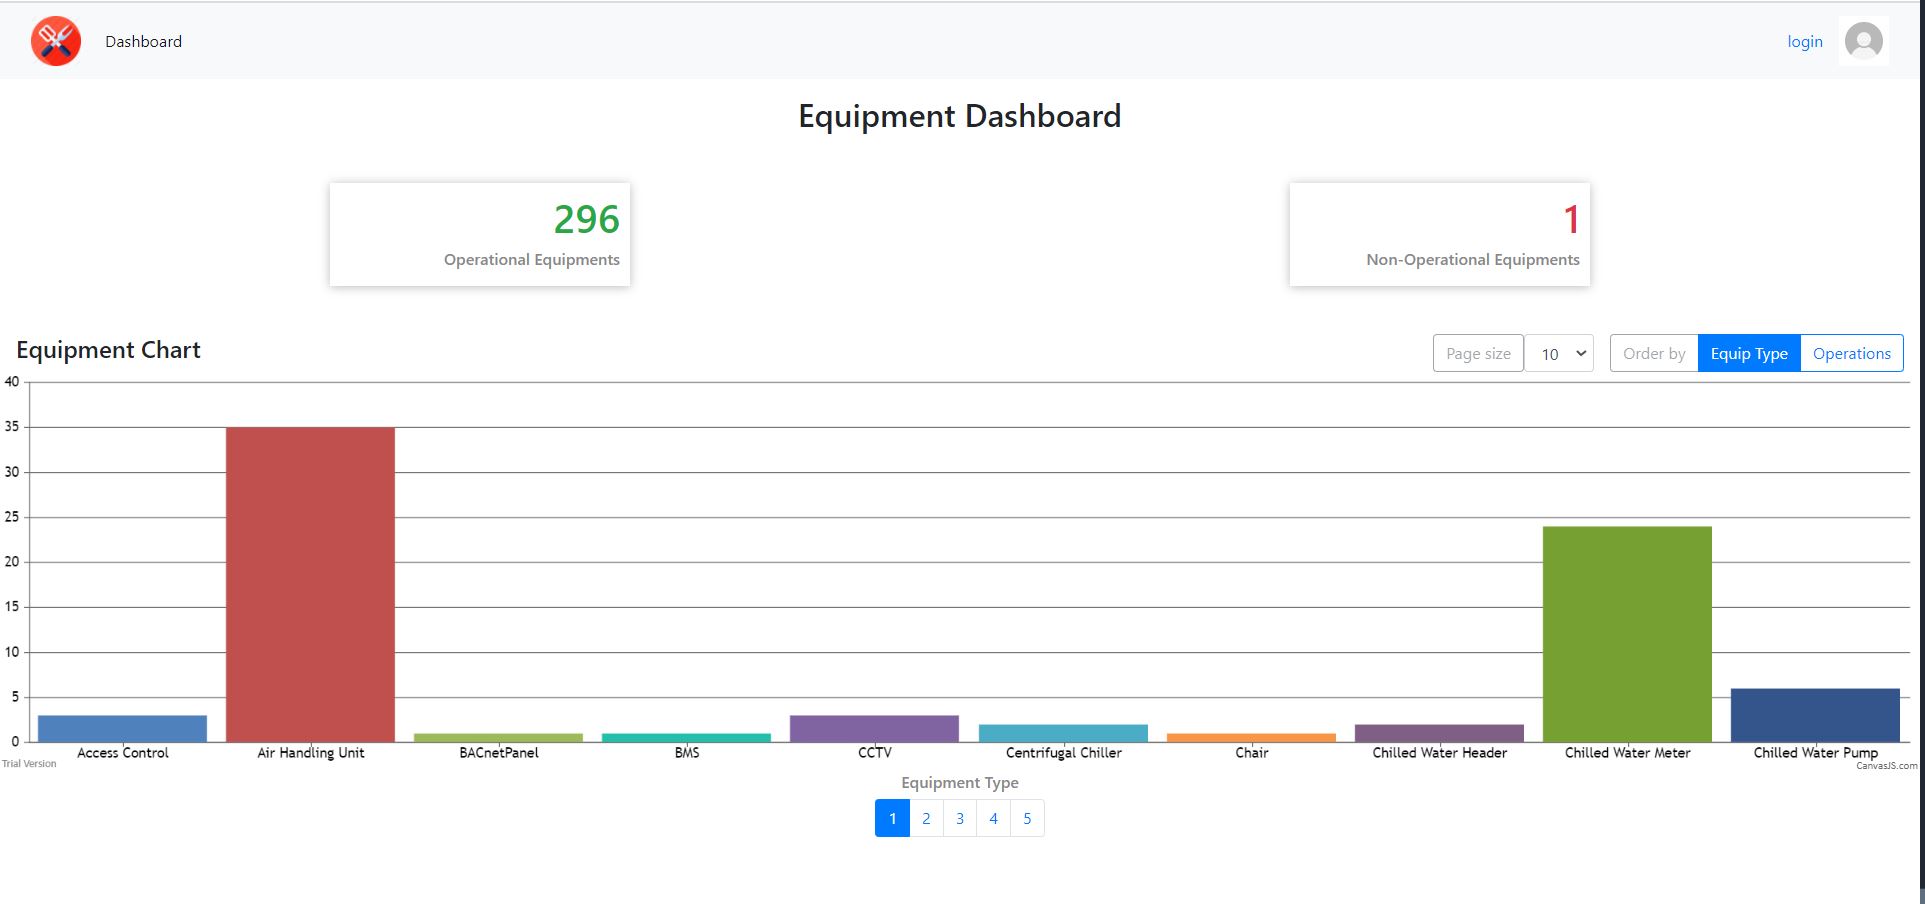Jump to page 4 of equipment types
Screen dimensions: 1925x904
[x=993, y=818]
